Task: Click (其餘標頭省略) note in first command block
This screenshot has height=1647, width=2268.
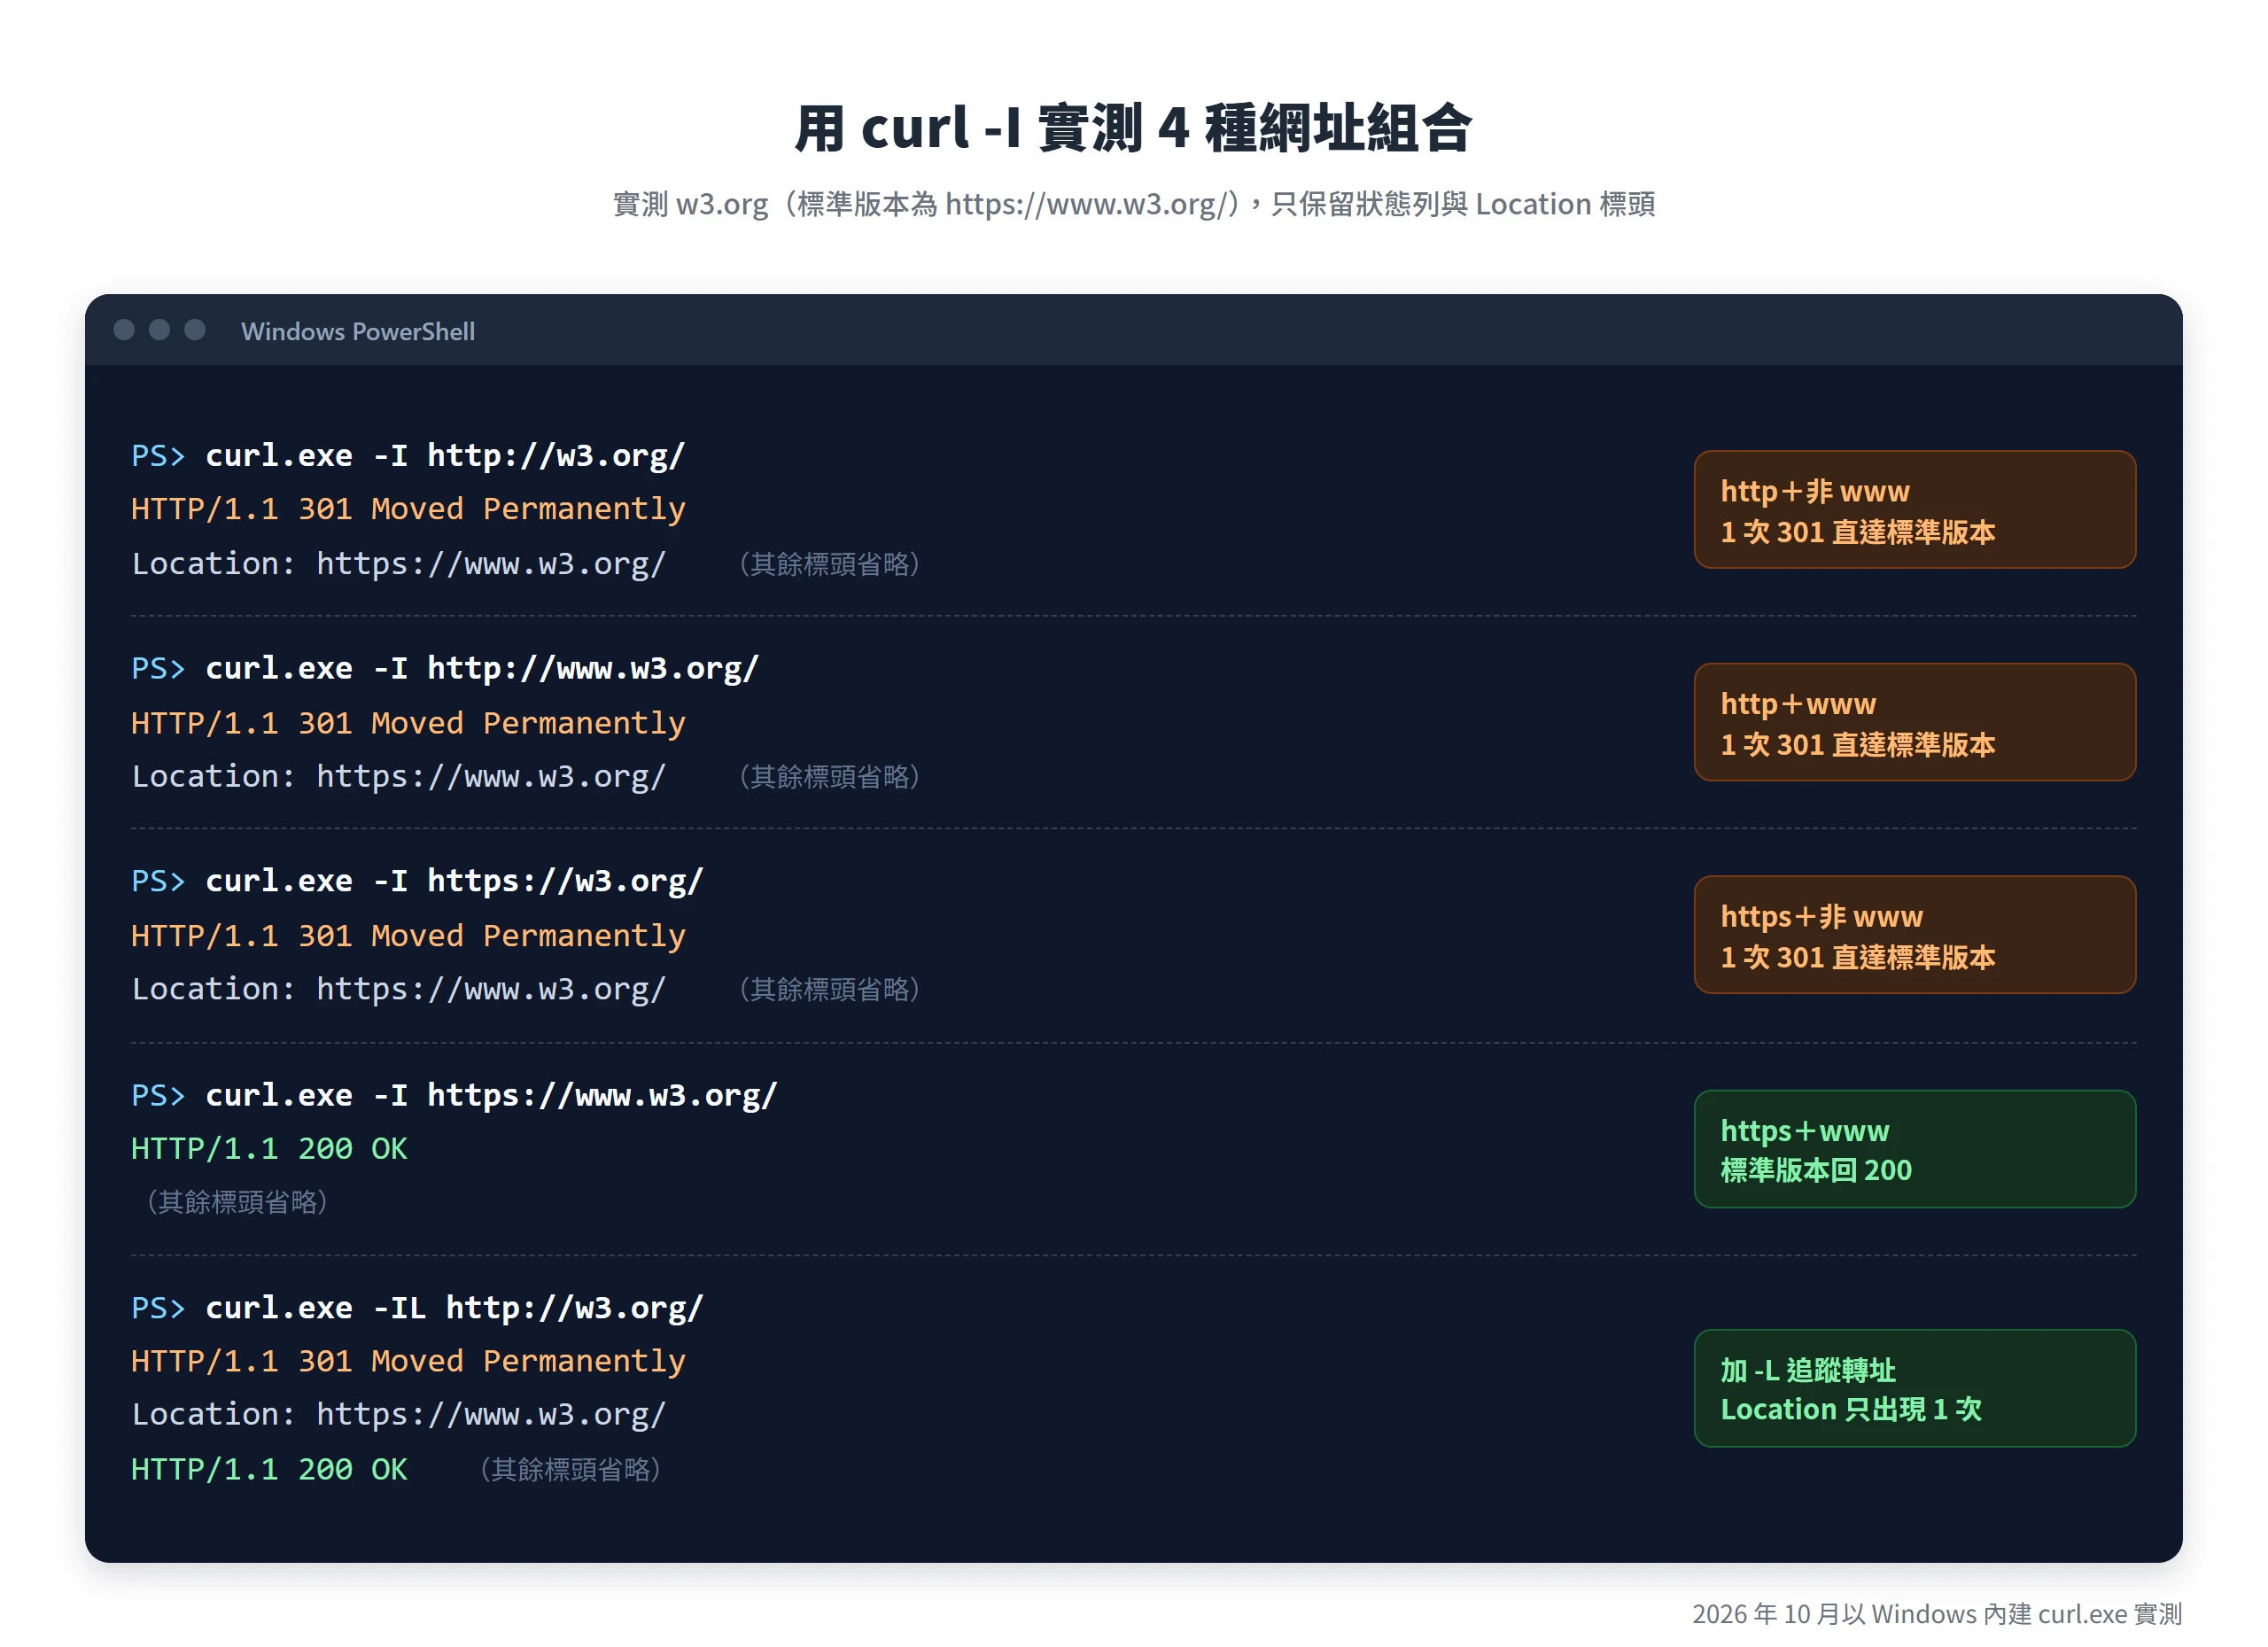Action: pyautogui.click(x=830, y=565)
